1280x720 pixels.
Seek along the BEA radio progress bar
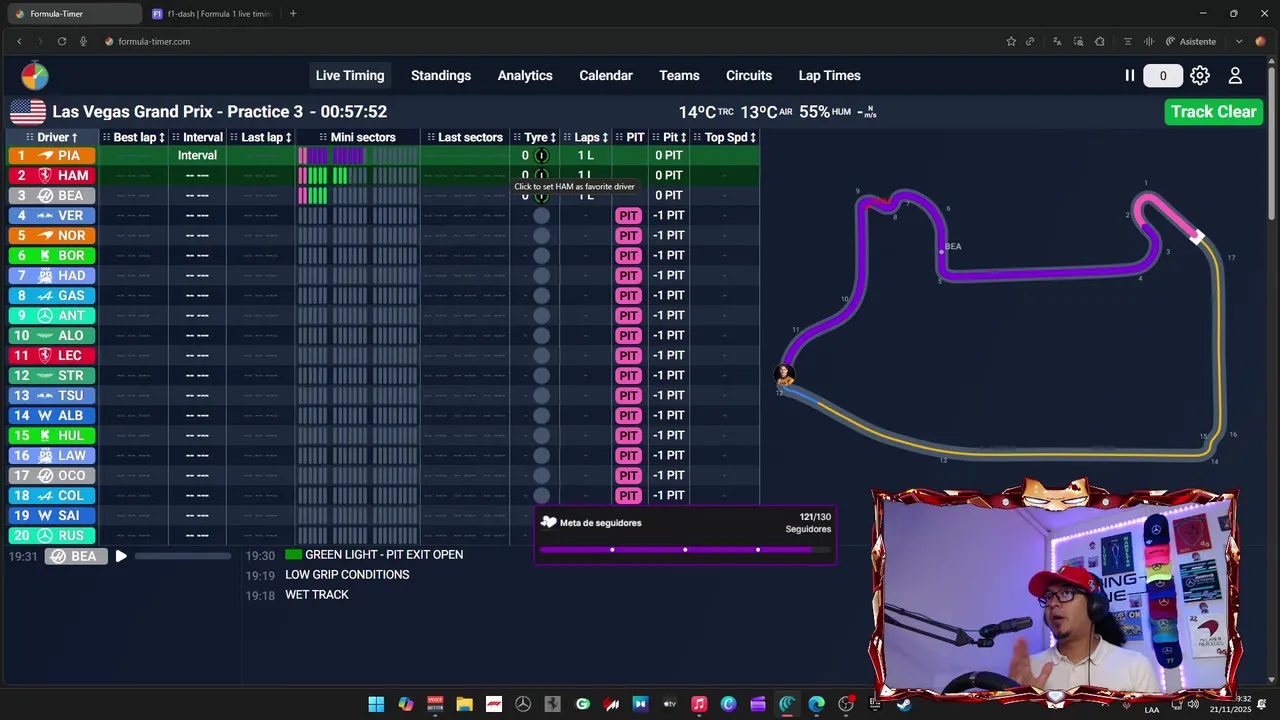[183, 556]
